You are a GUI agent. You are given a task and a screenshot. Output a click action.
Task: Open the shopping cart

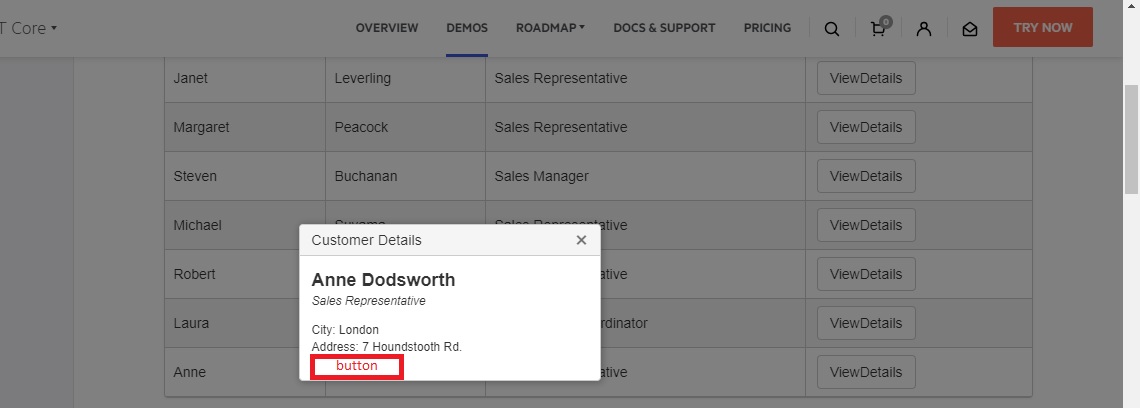point(878,29)
